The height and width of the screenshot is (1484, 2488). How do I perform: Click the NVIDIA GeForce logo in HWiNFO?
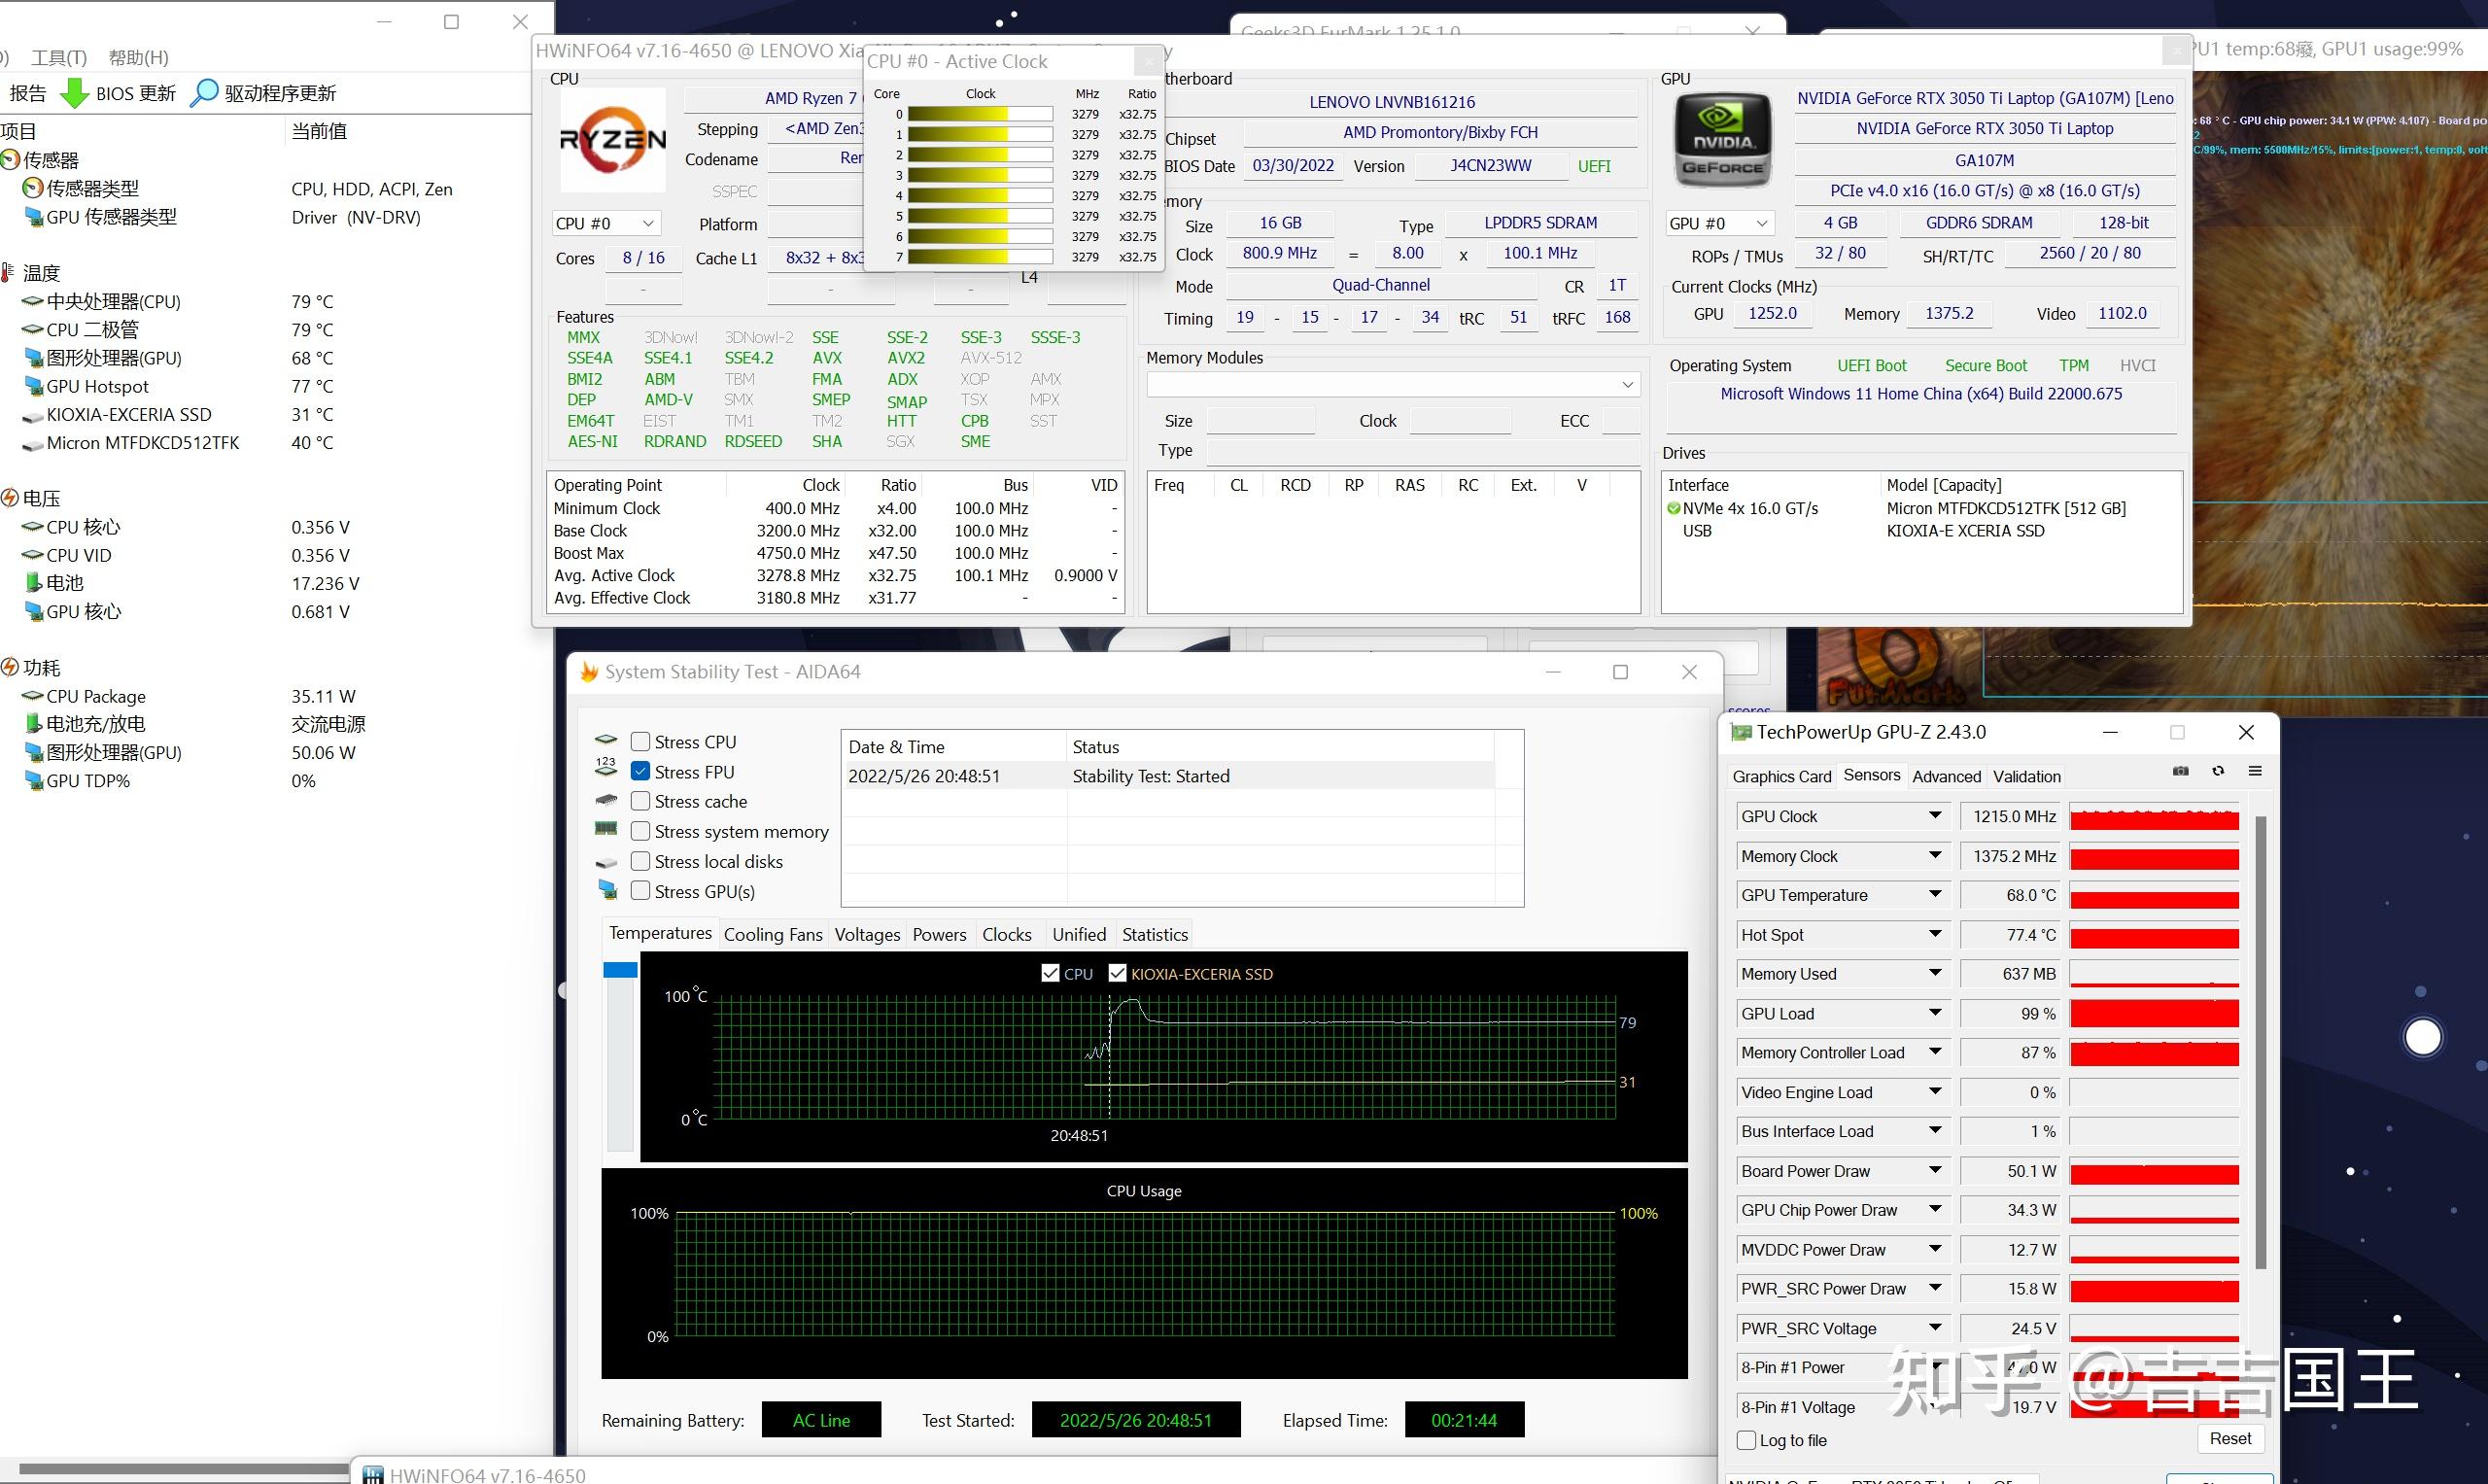[x=1723, y=140]
